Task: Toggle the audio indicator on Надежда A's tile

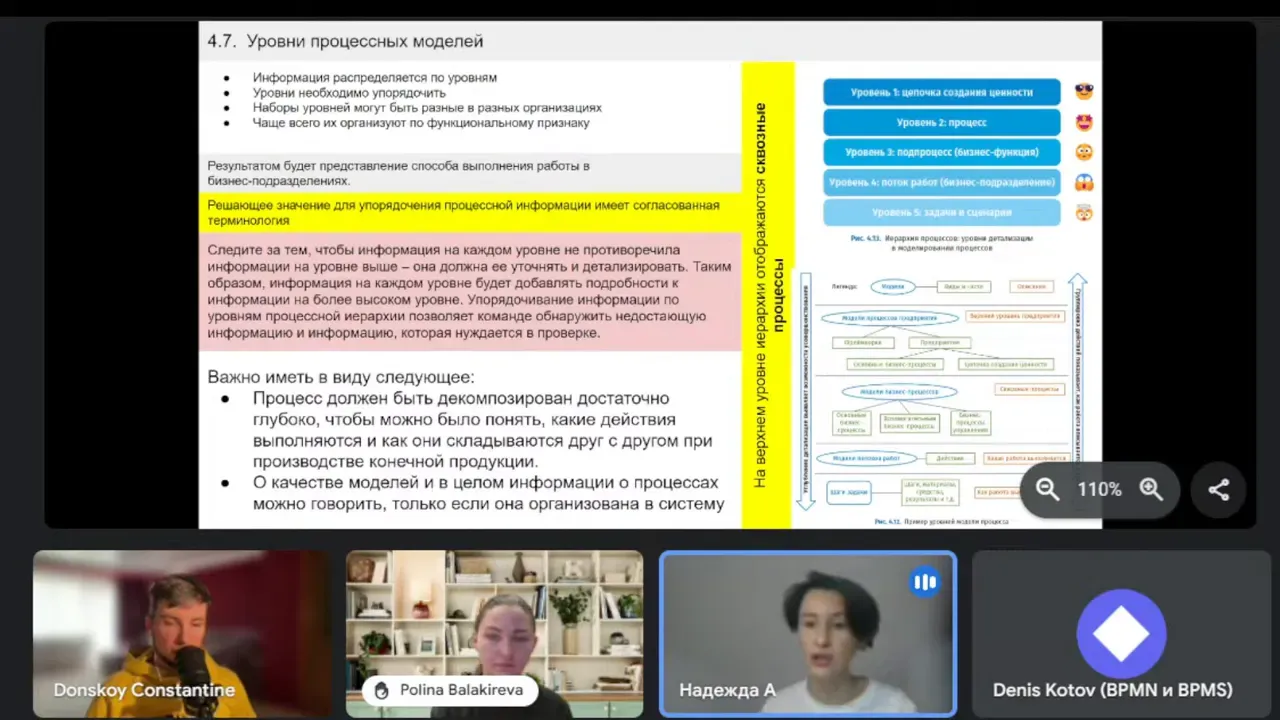Action: (924, 582)
